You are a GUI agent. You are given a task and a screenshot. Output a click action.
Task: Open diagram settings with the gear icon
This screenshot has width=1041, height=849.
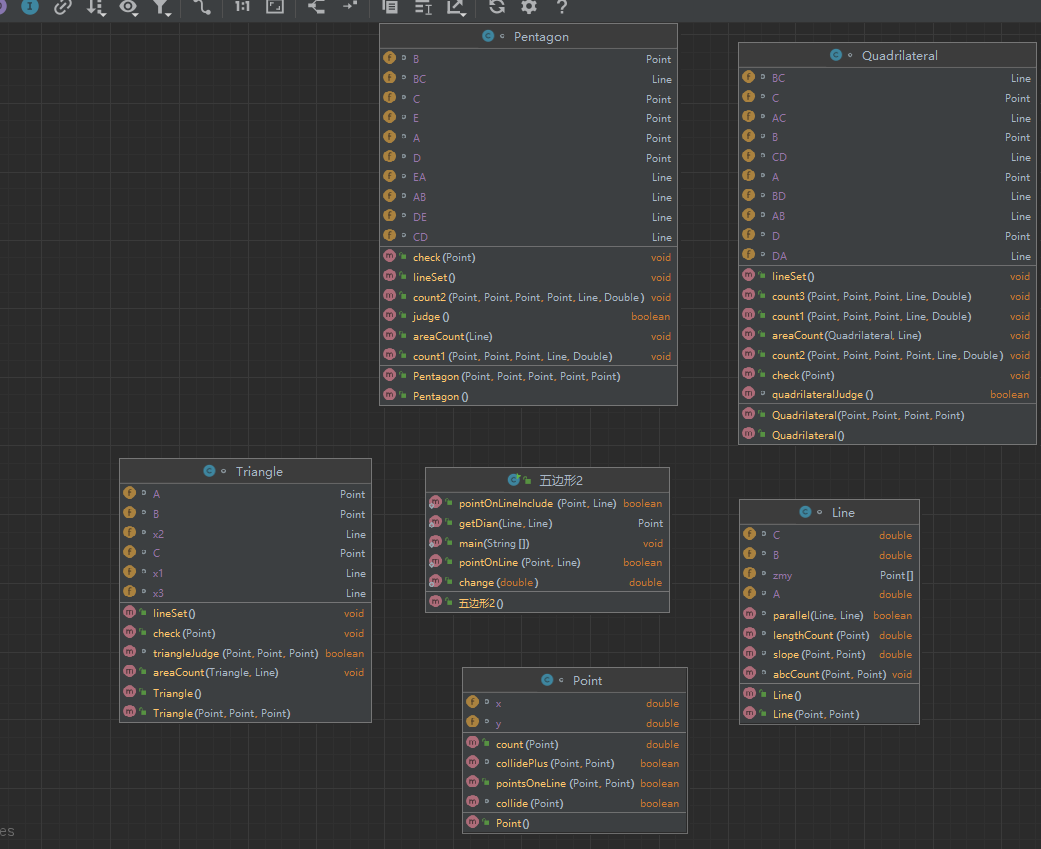[x=528, y=7]
